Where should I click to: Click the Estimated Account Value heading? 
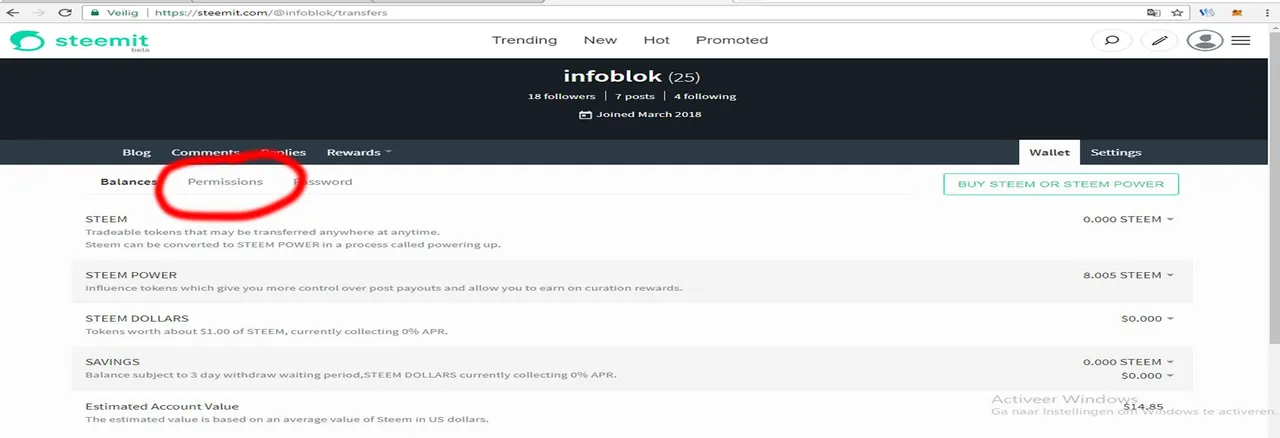coord(162,407)
